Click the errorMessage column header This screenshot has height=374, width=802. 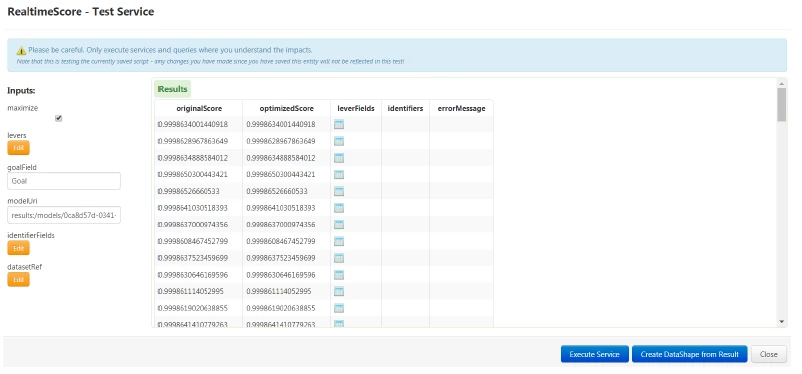coord(461,108)
